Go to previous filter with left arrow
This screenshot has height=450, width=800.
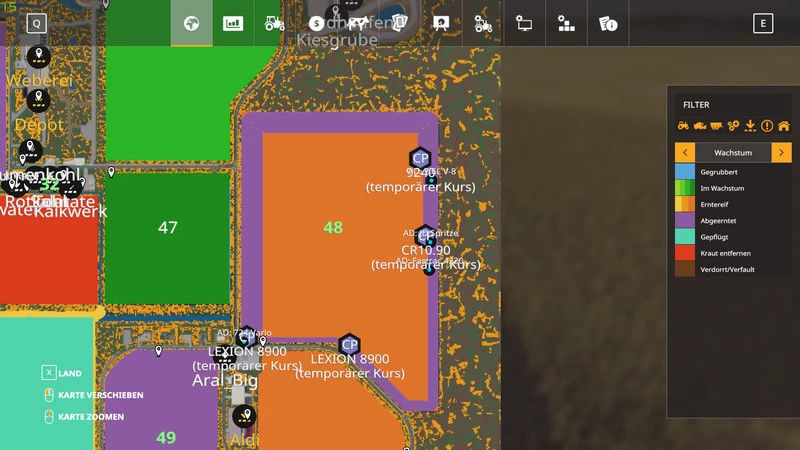coord(685,153)
